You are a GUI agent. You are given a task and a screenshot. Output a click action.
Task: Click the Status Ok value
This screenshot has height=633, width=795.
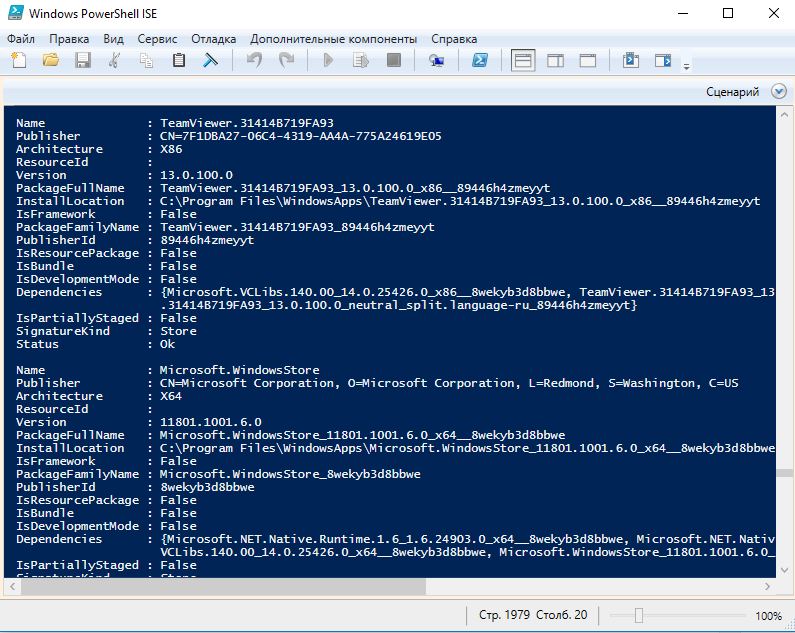point(167,344)
